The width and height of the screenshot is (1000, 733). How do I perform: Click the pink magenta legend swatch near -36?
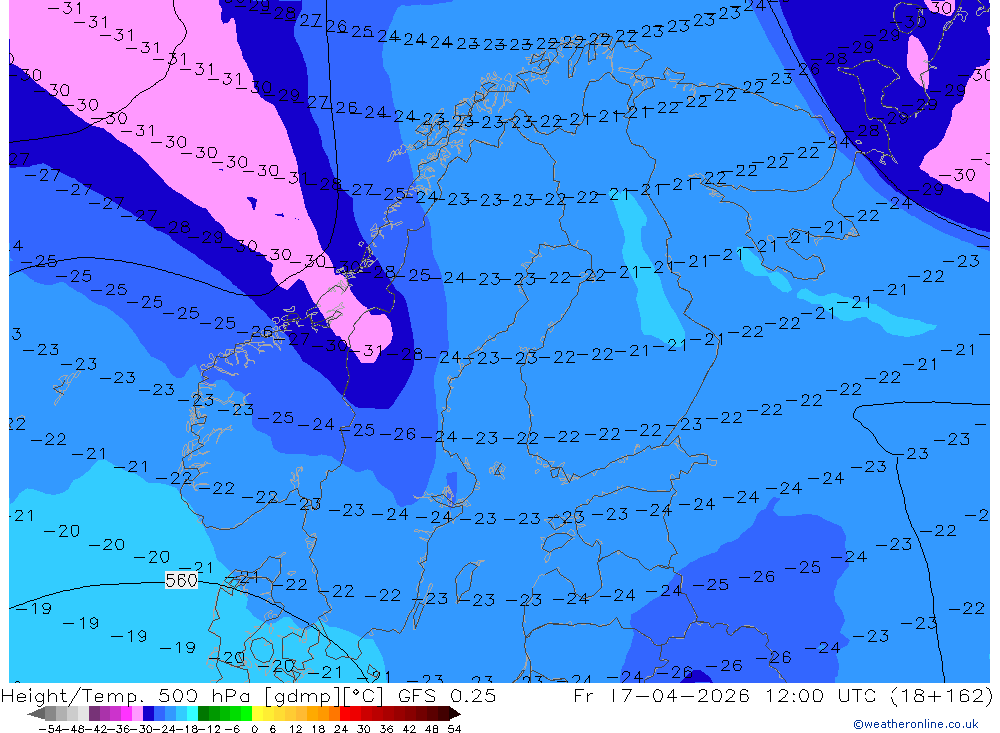coord(126,714)
